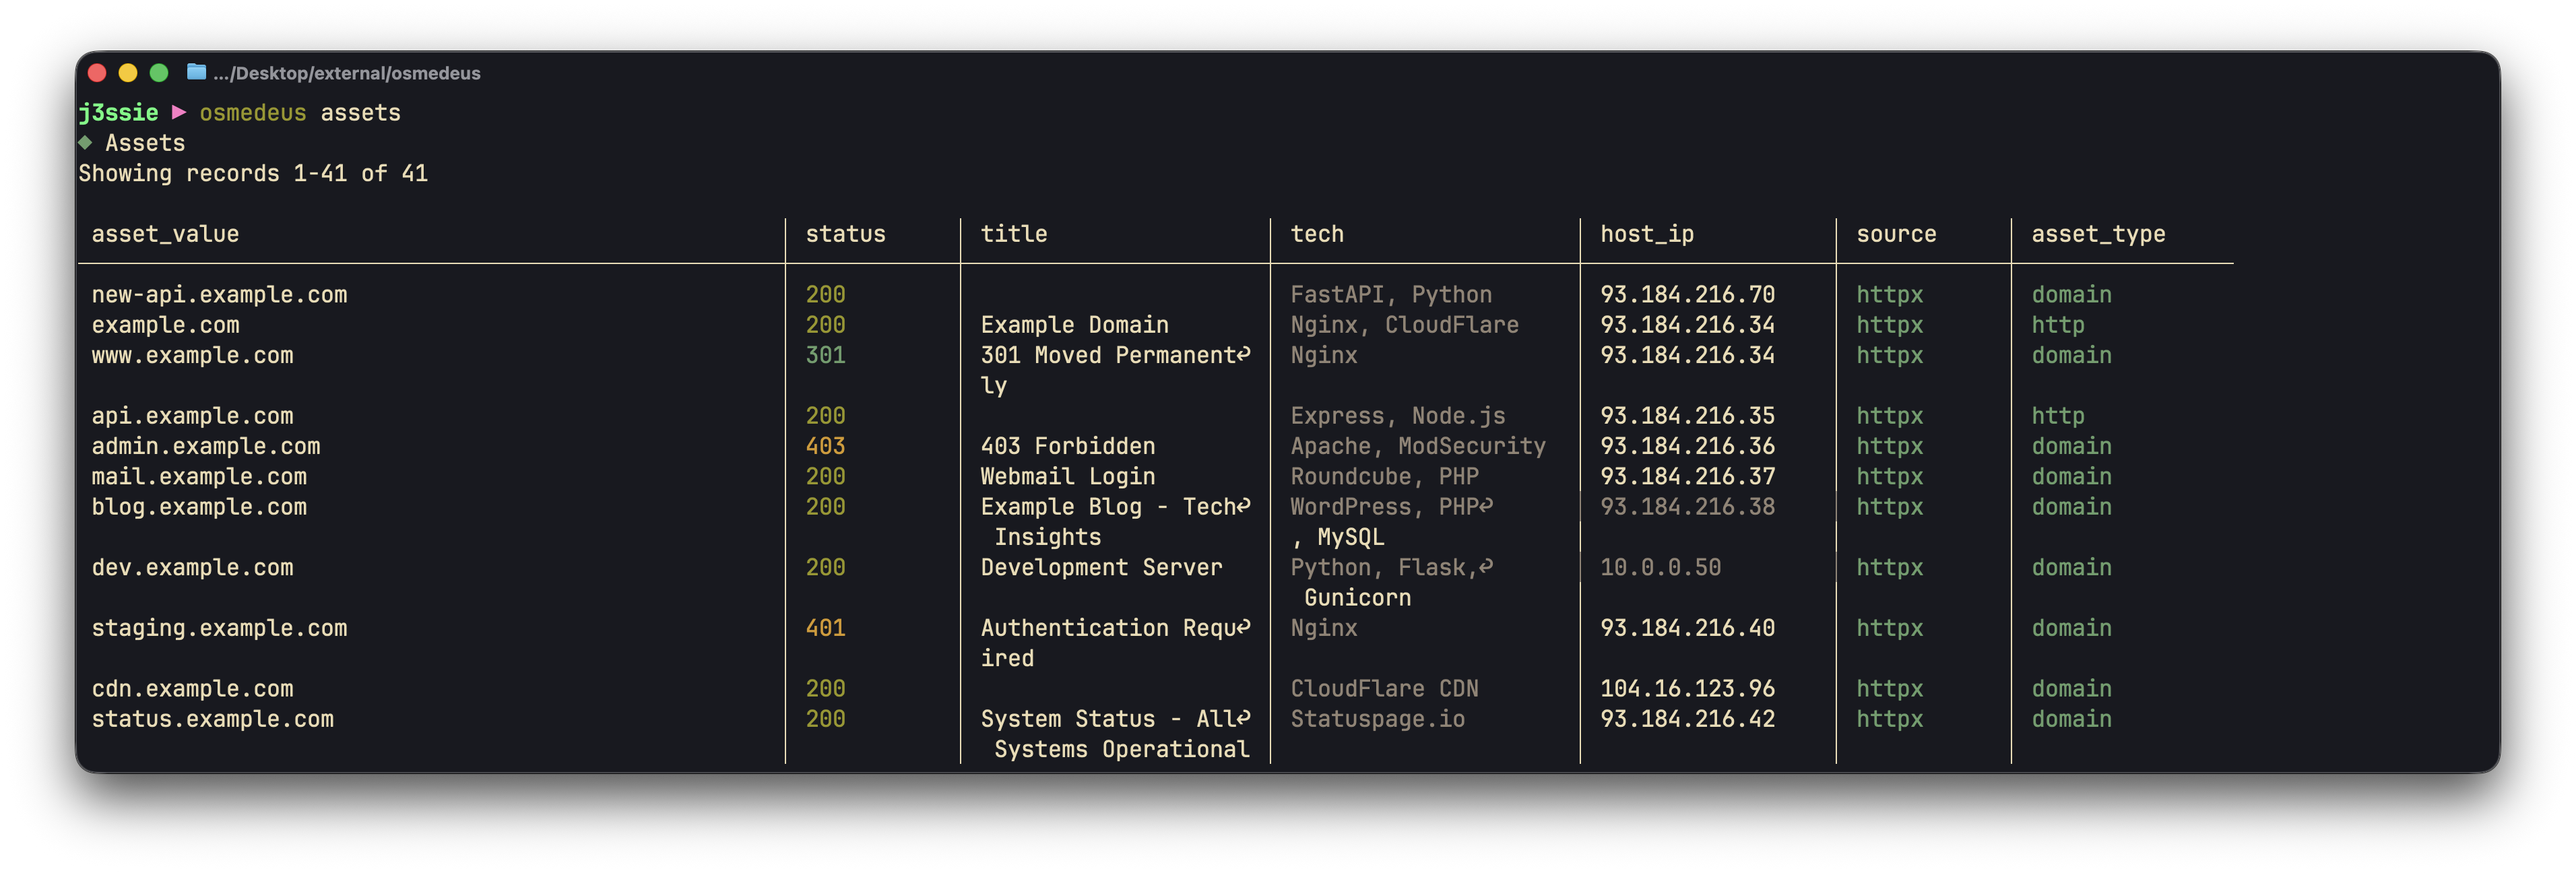Select the 301 status for www.example.com
The width and height of the screenshot is (2576, 873).
[825, 355]
